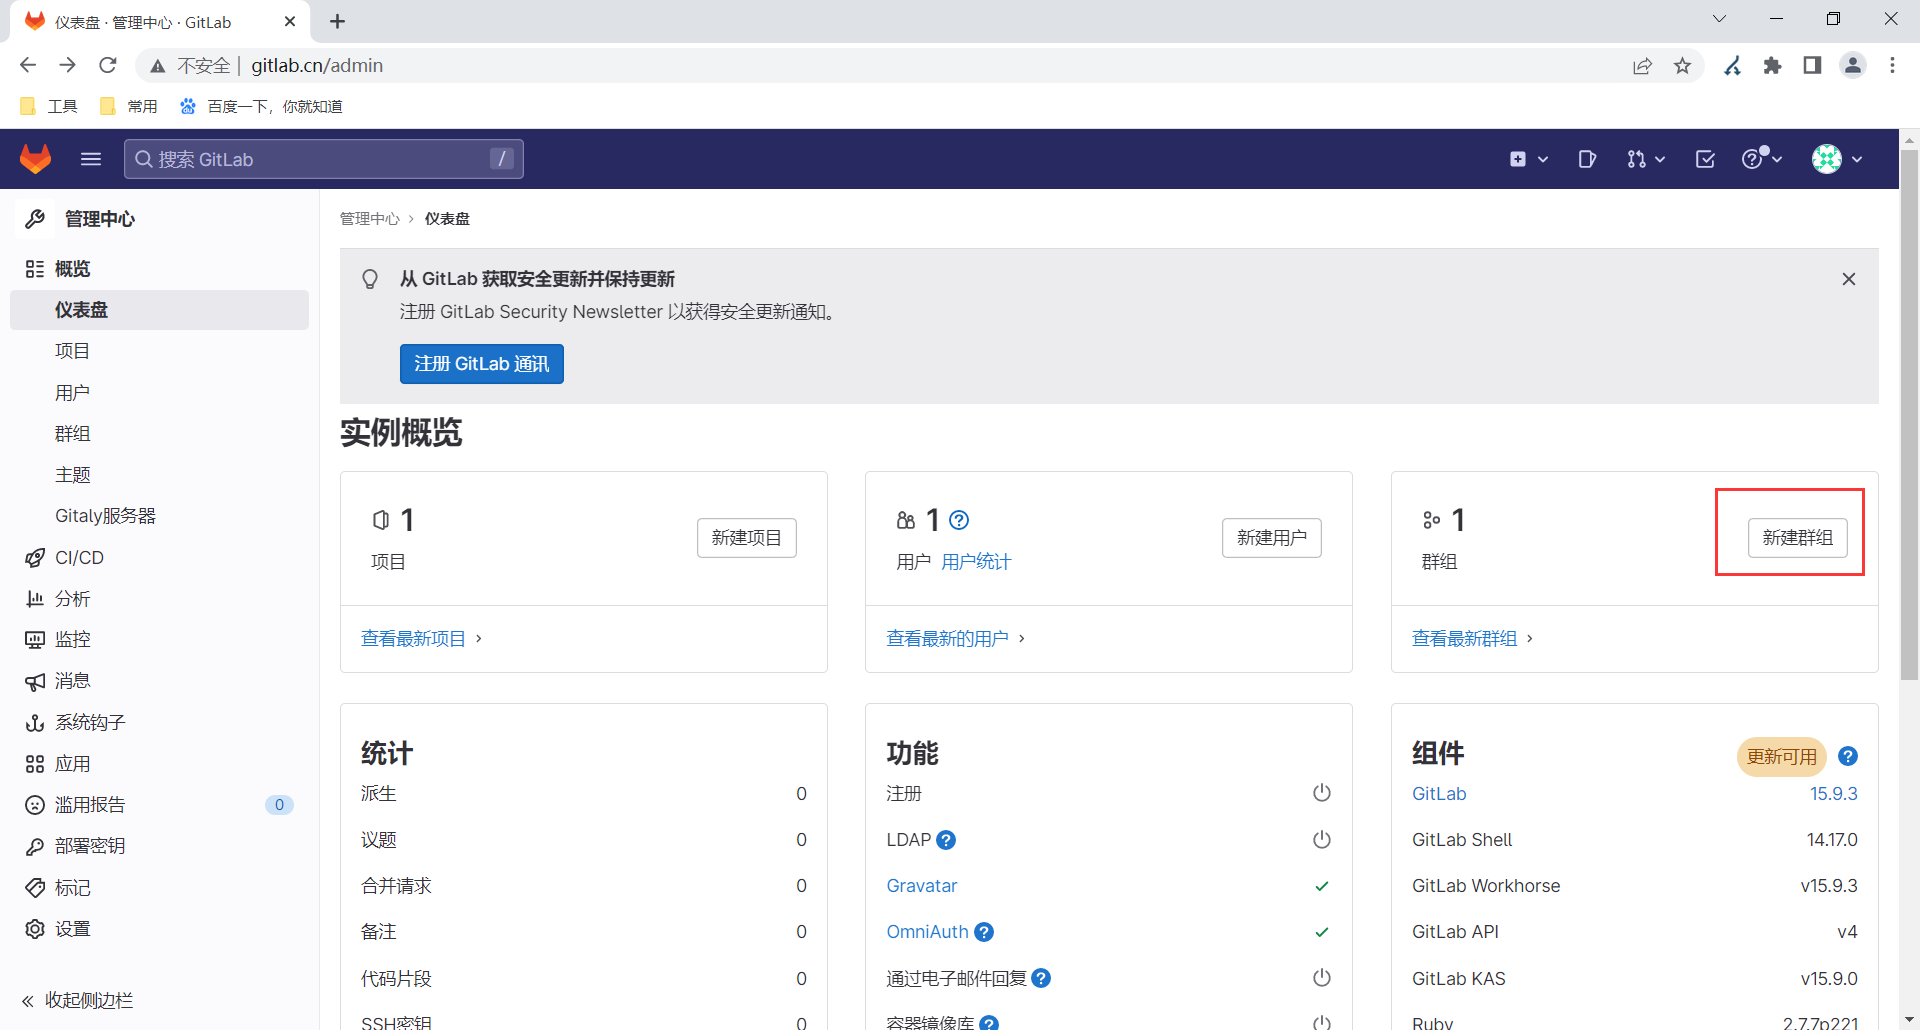
Task: Expand the 概览 sidebar section
Action: (x=160, y=269)
